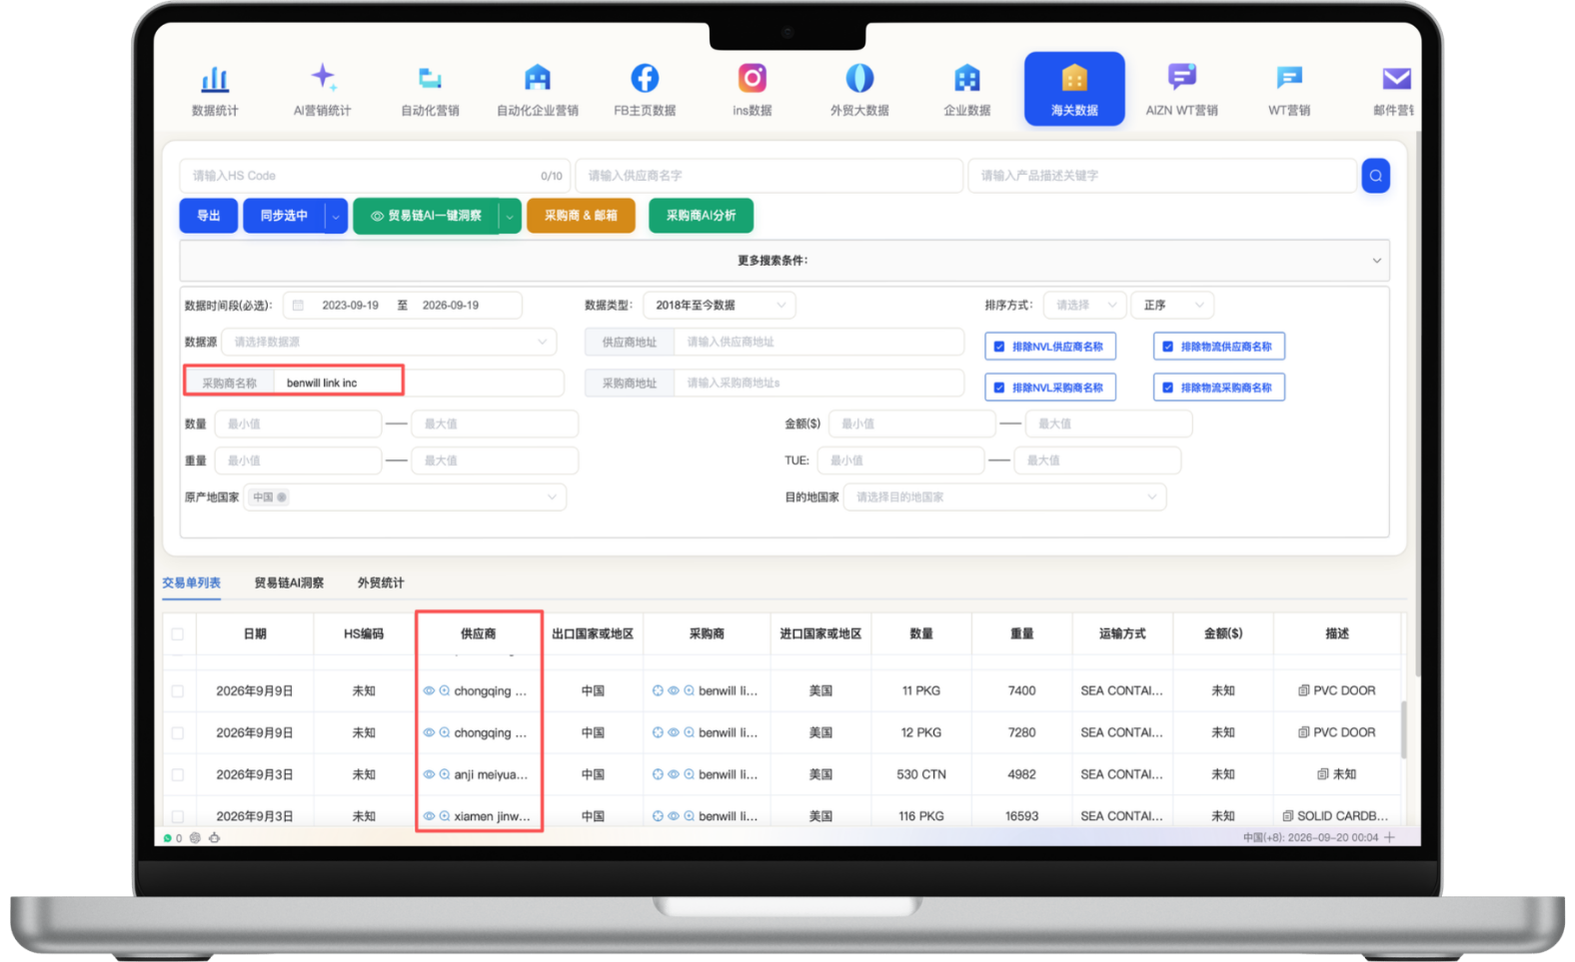Tick the row checkbox for 11 PKG shipment
This screenshot has height=962, width=1575.
coord(178,691)
